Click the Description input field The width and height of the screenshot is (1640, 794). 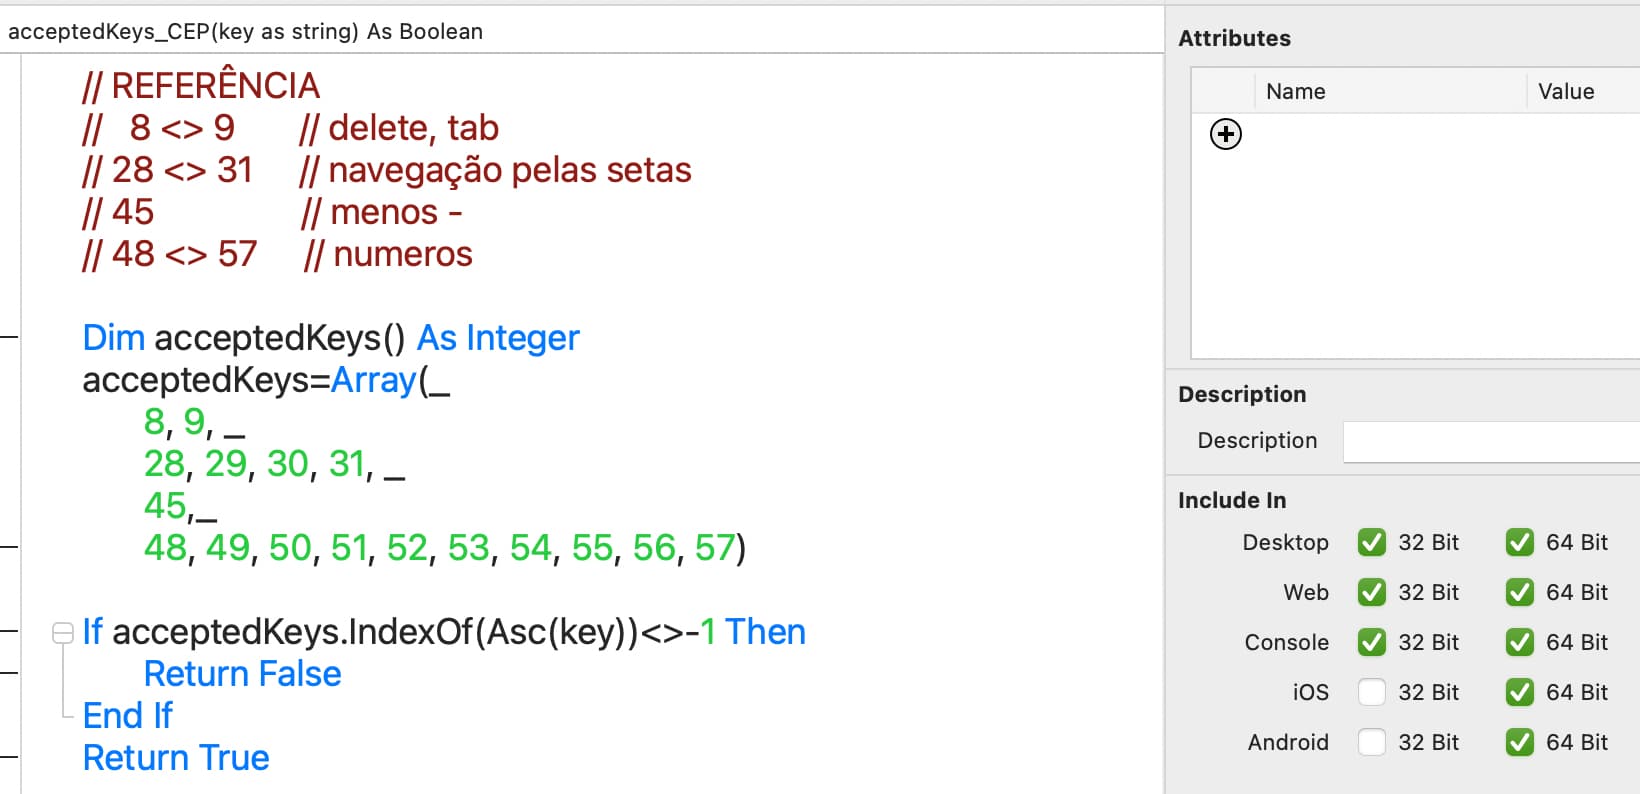[1491, 441]
